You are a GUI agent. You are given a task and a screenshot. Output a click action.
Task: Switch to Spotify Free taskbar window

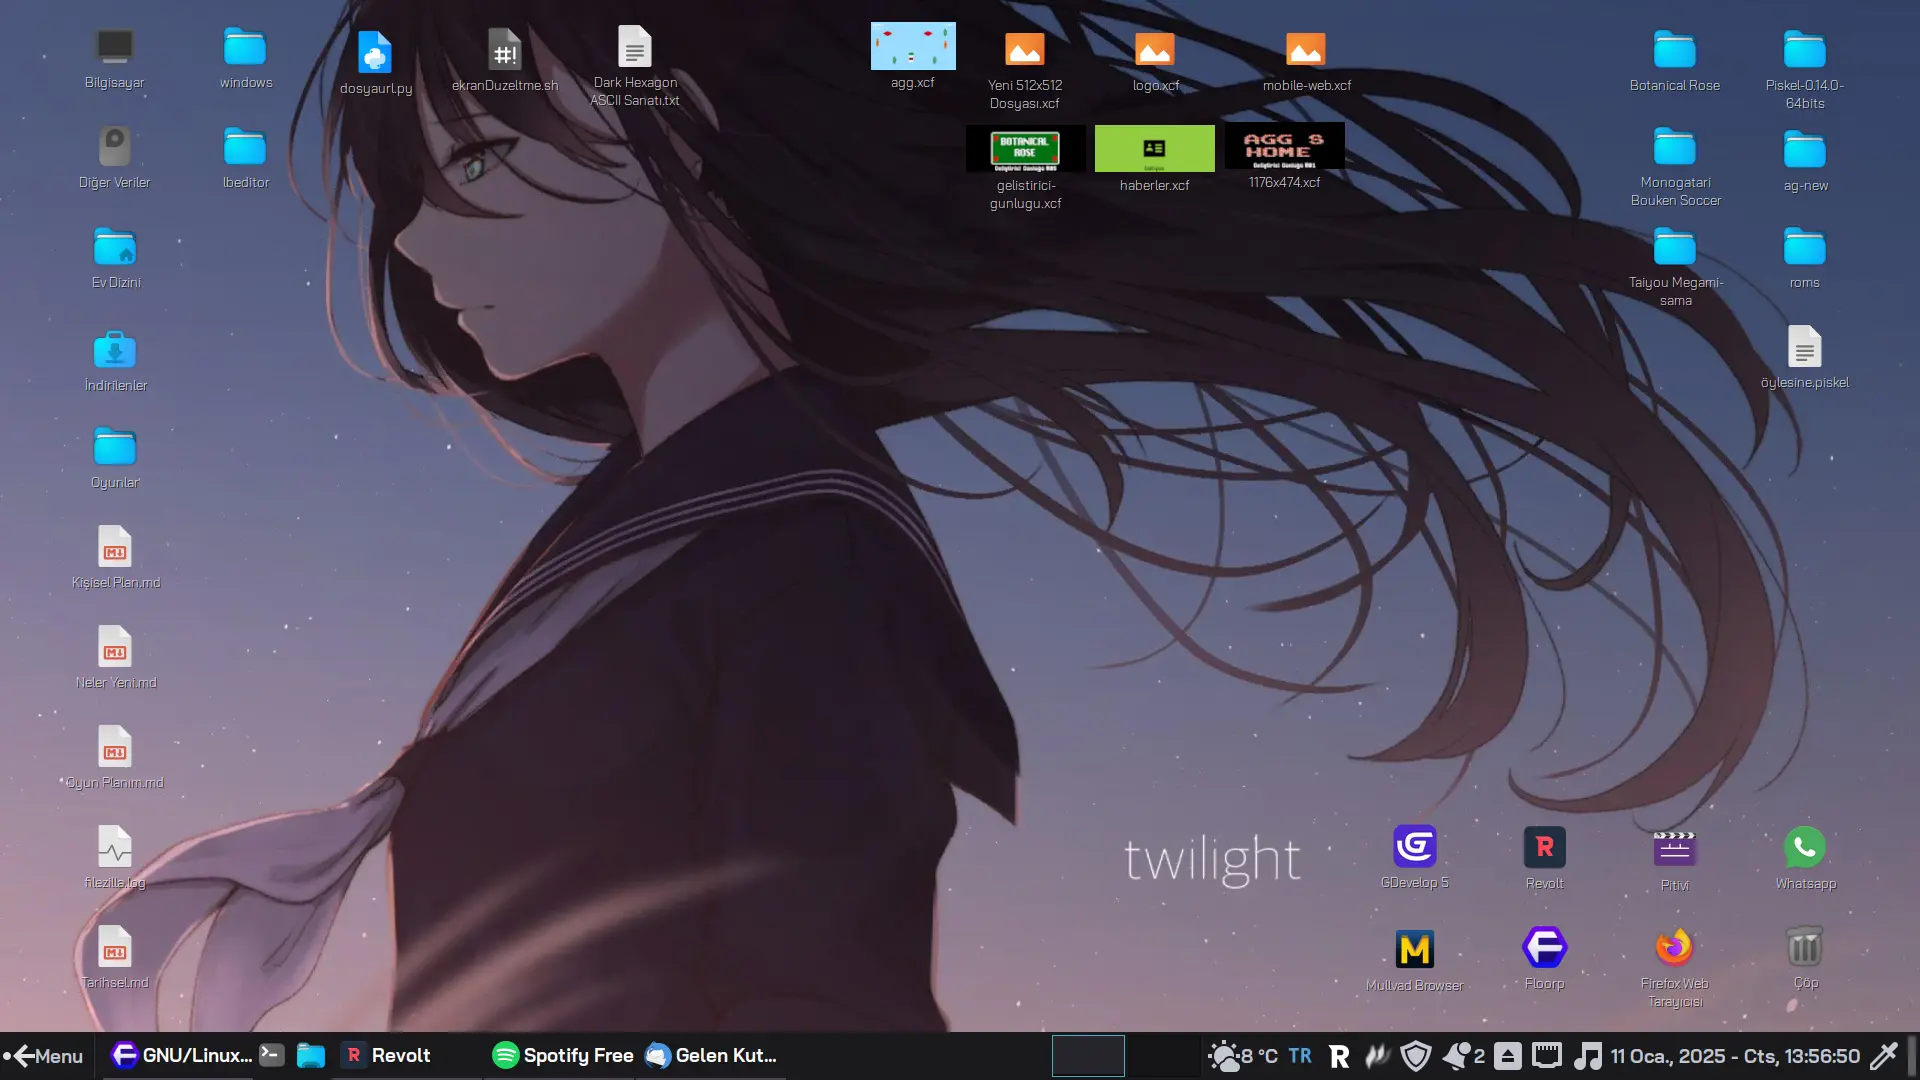click(x=563, y=1056)
